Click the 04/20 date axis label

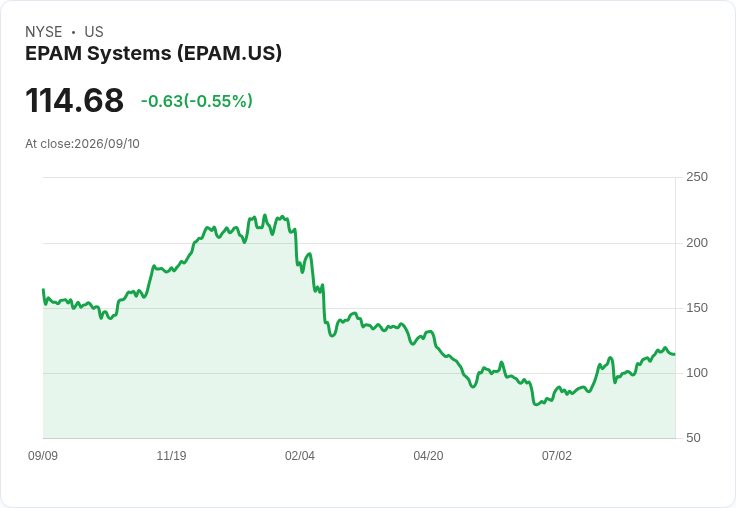tap(428, 456)
